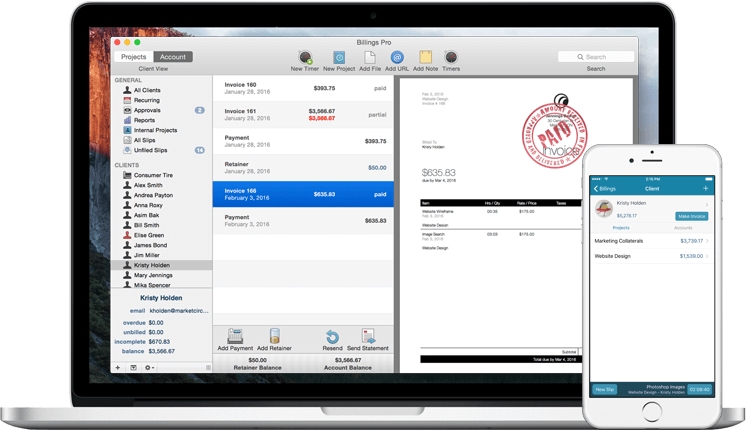The image size is (747, 430).
Task: Tap New Slip on phone
Action: [604, 390]
